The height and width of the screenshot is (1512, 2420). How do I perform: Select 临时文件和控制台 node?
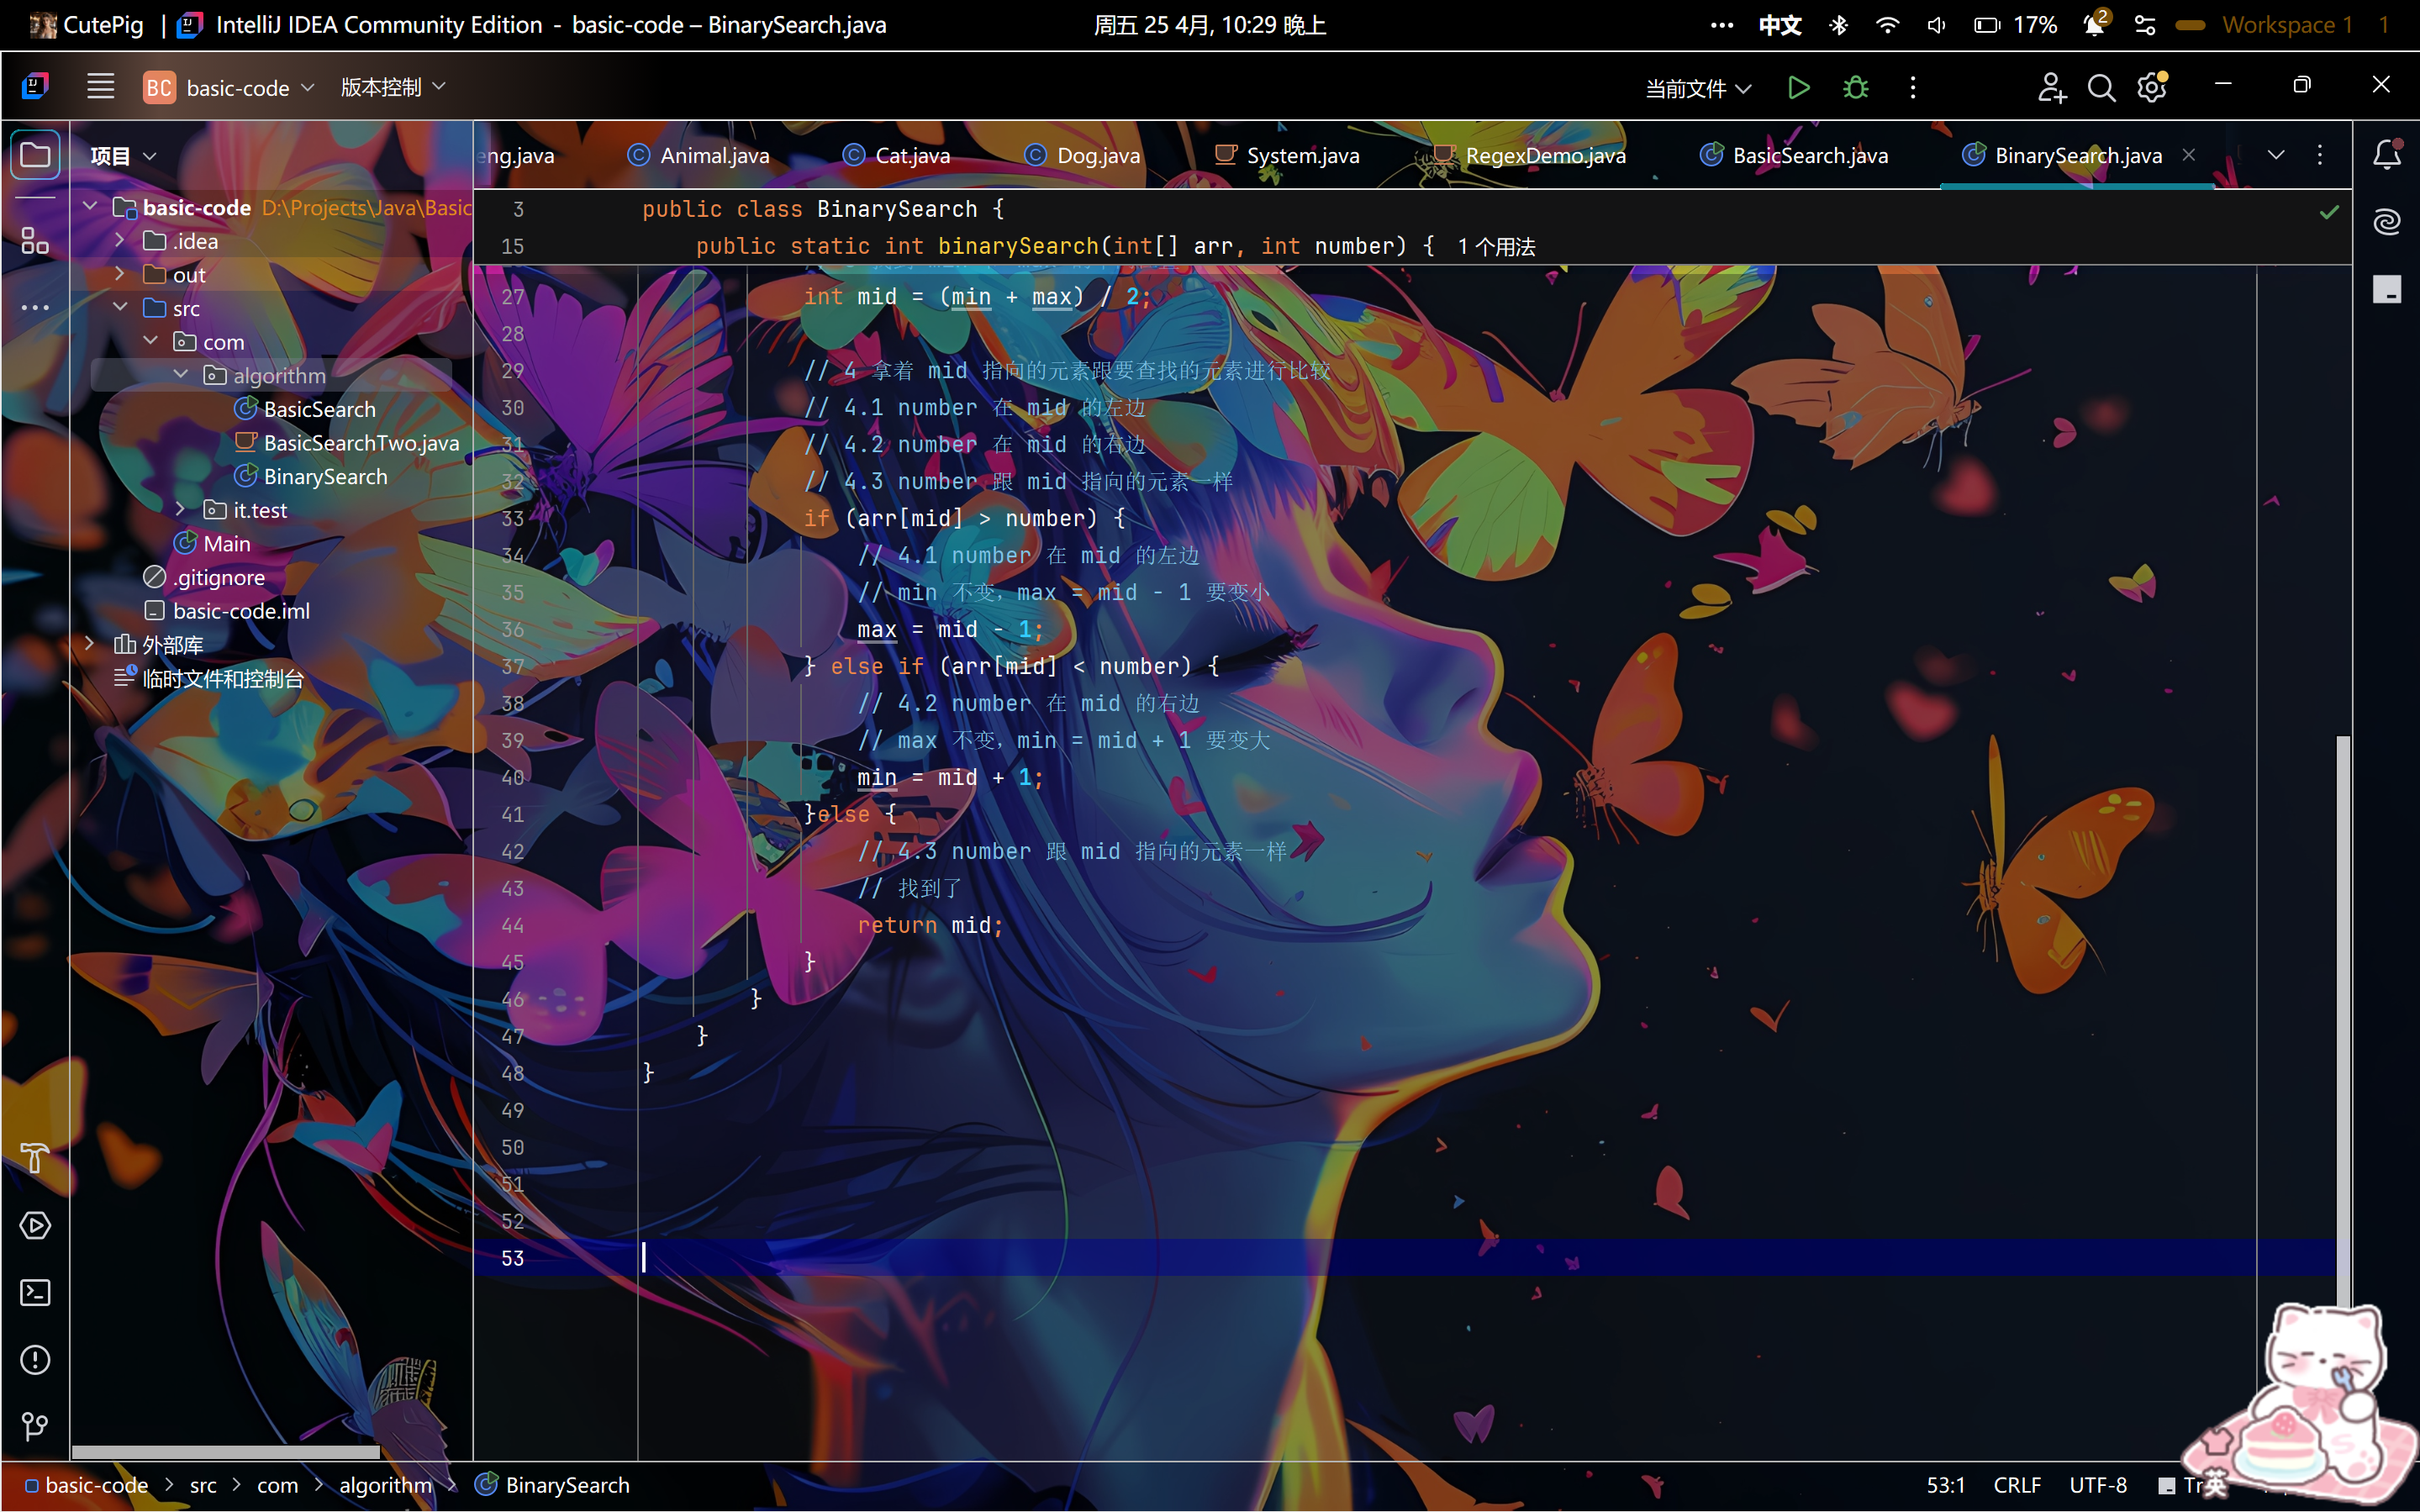tap(209, 678)
